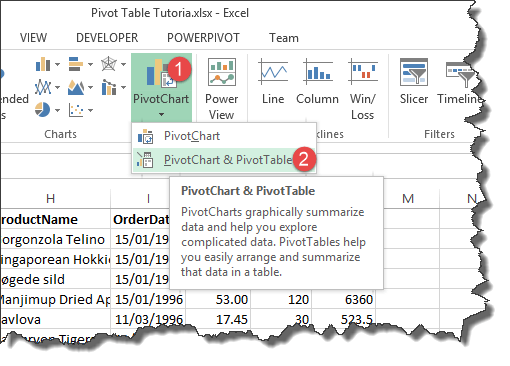The height and width of the screenshot is (366, 510).
Task: Insert a combo chart from Charts group
Action: coord(109,87)
